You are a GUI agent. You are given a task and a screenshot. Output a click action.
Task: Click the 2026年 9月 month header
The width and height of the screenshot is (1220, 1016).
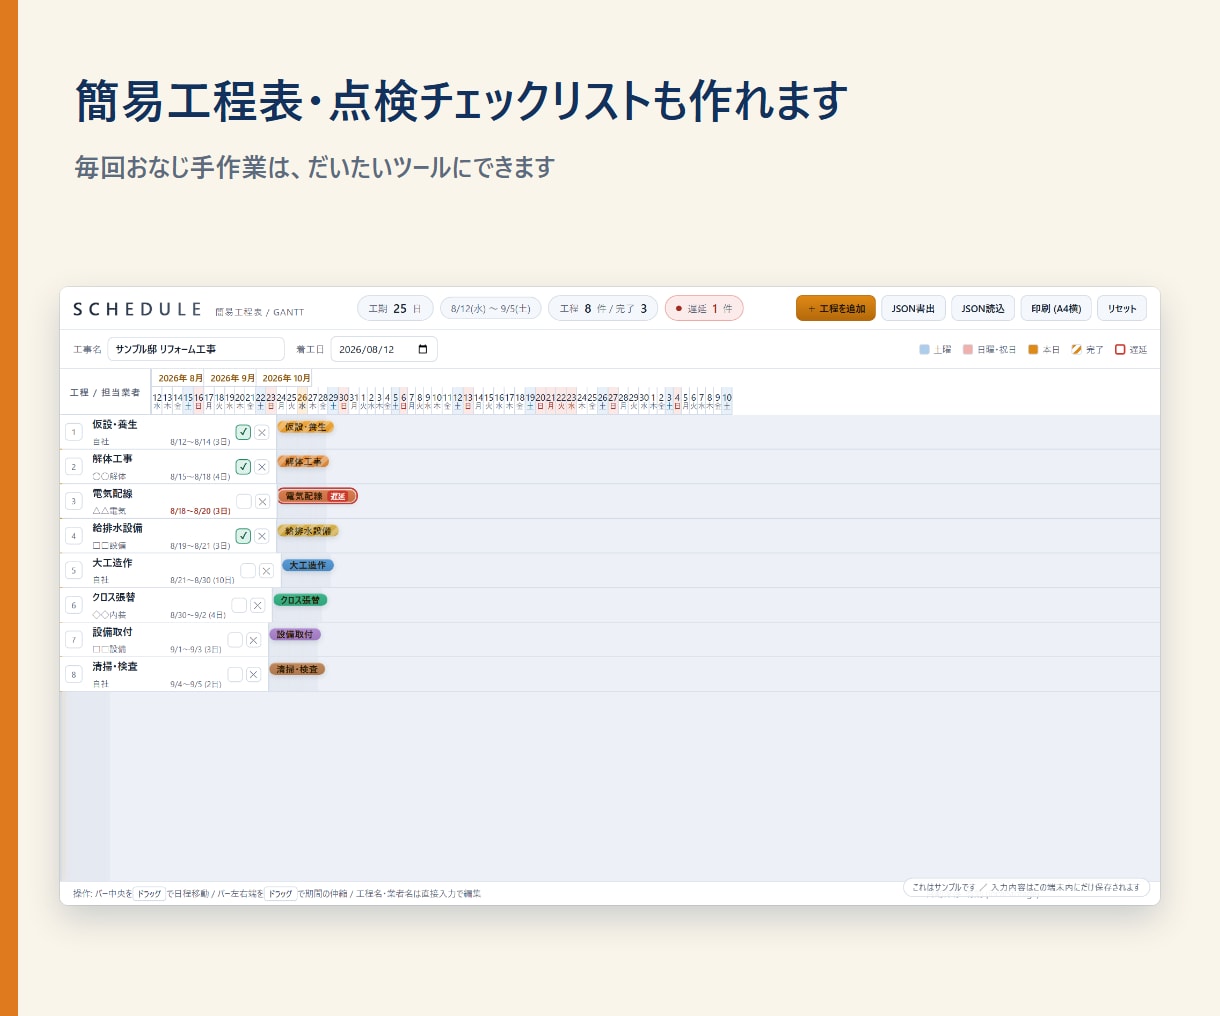232,378
